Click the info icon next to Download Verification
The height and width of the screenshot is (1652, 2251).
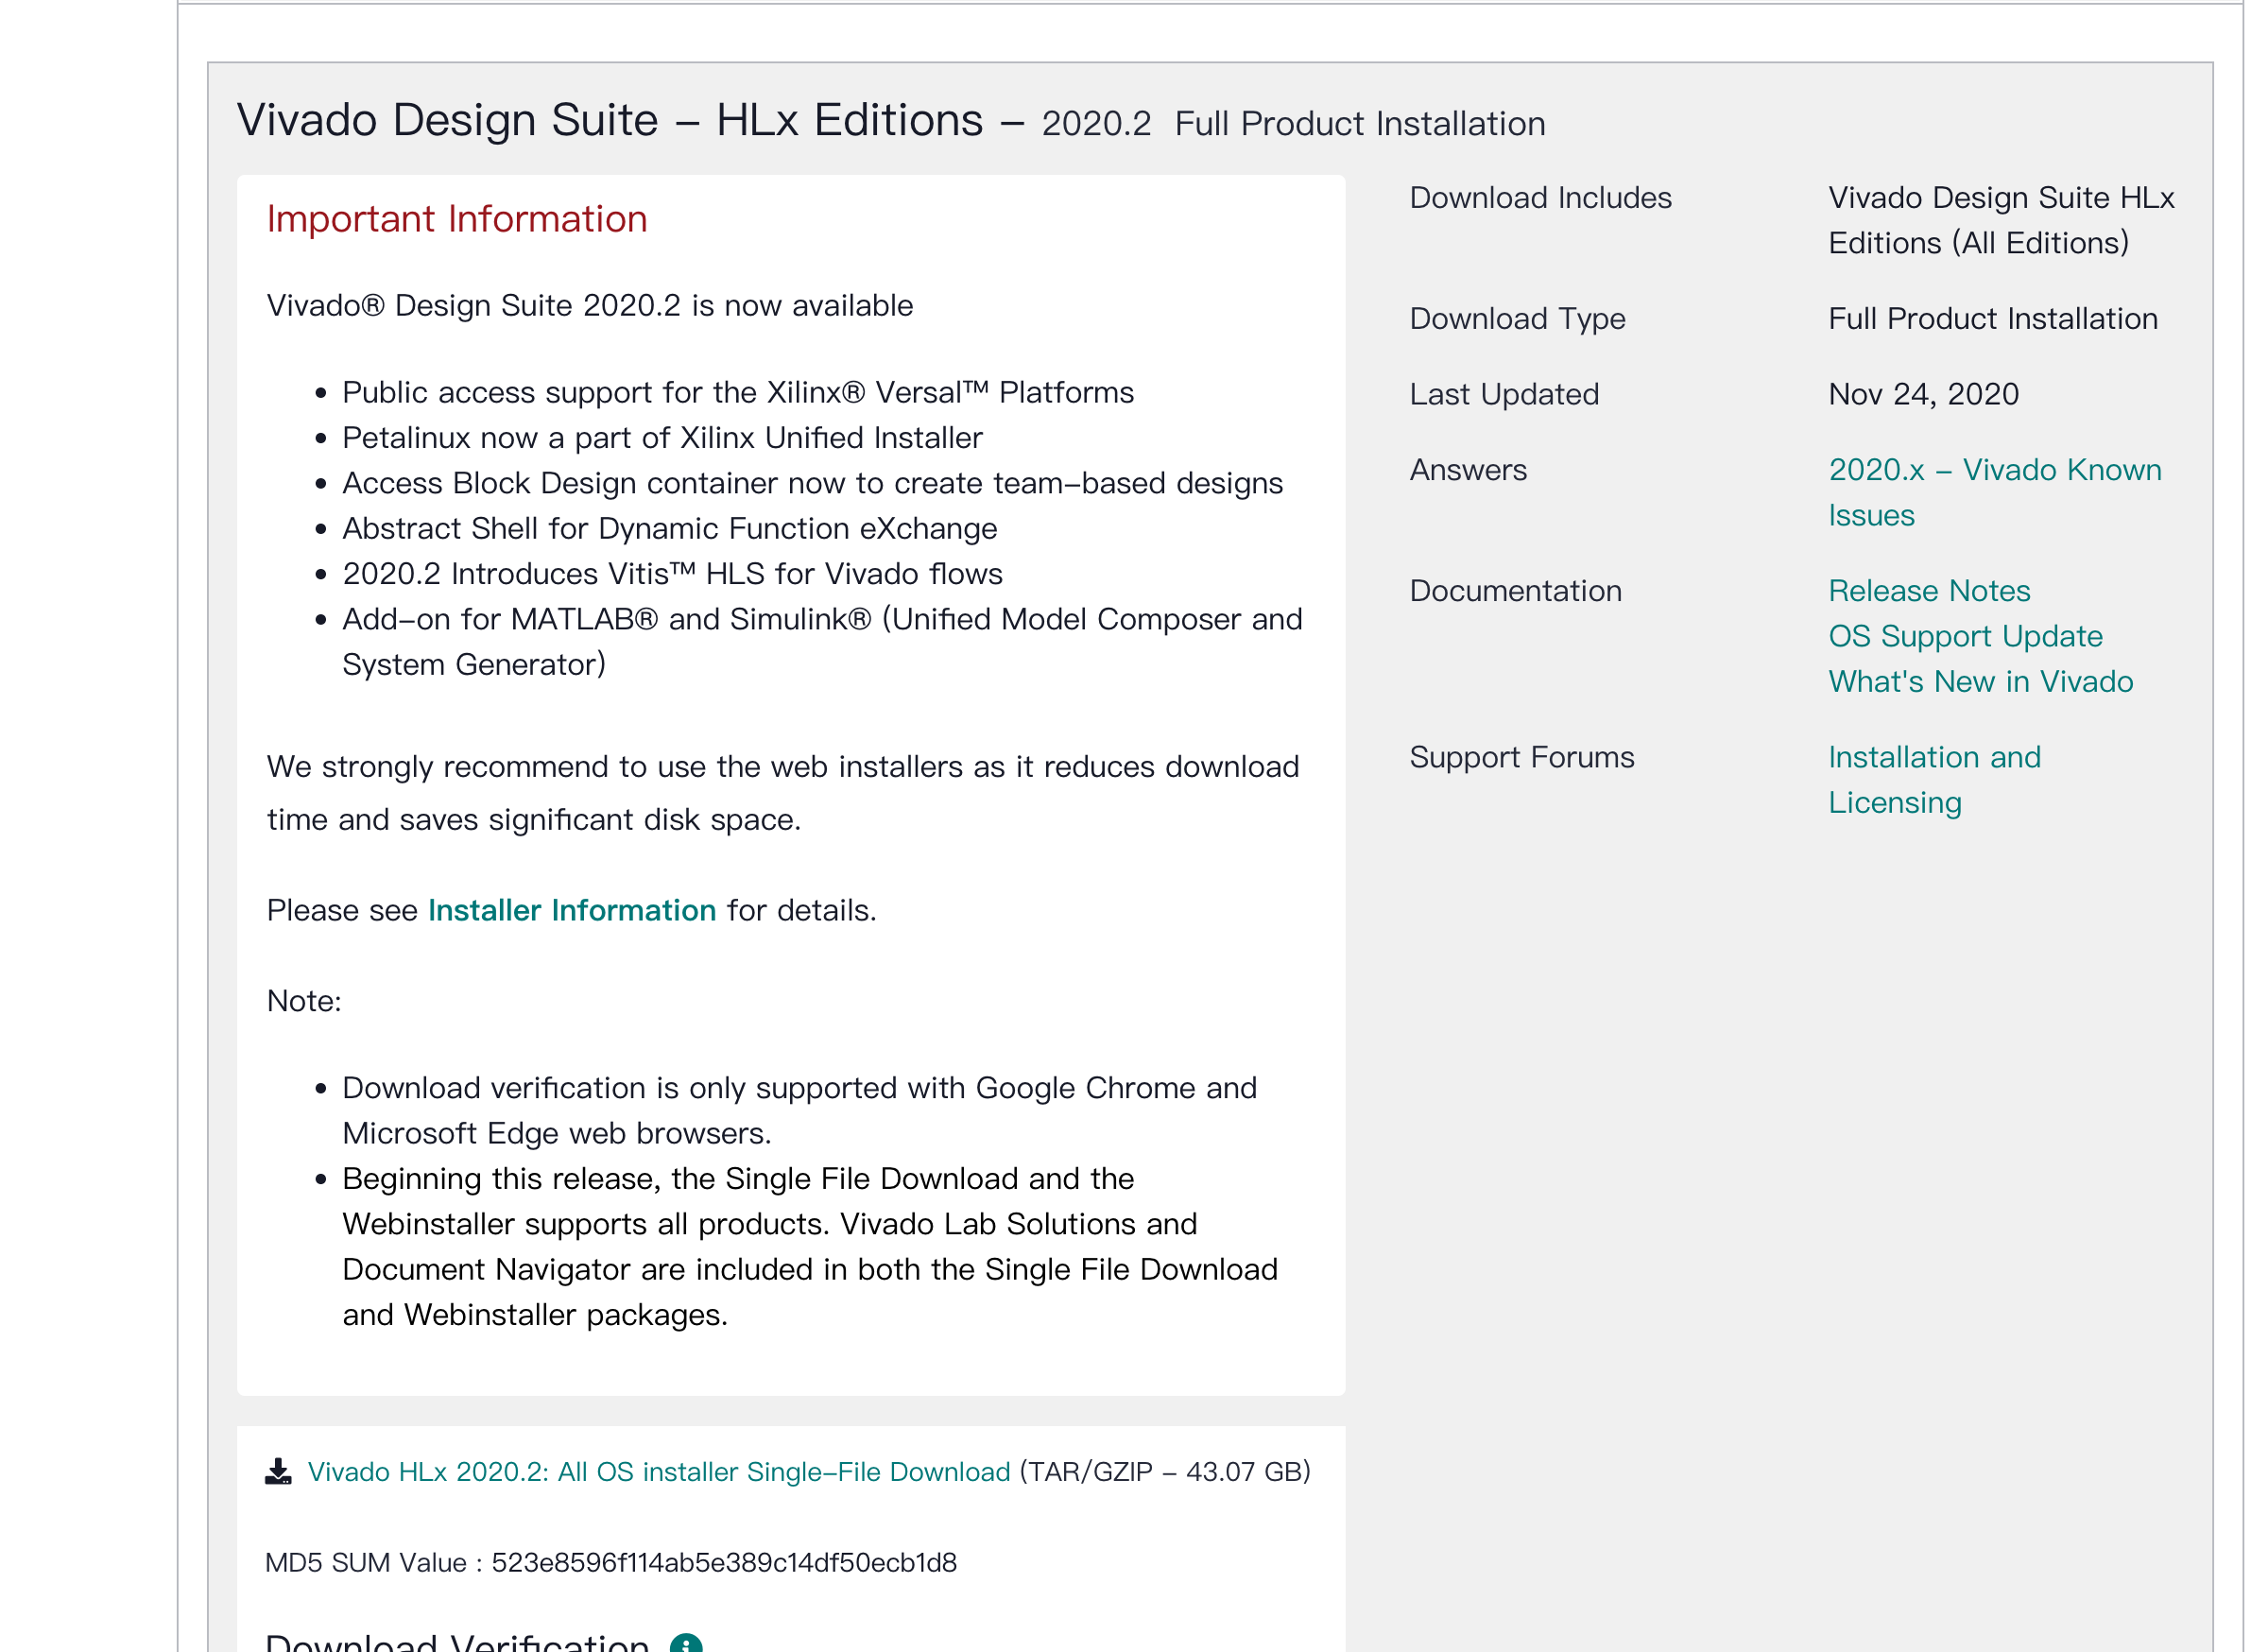tap(686, 1644)
